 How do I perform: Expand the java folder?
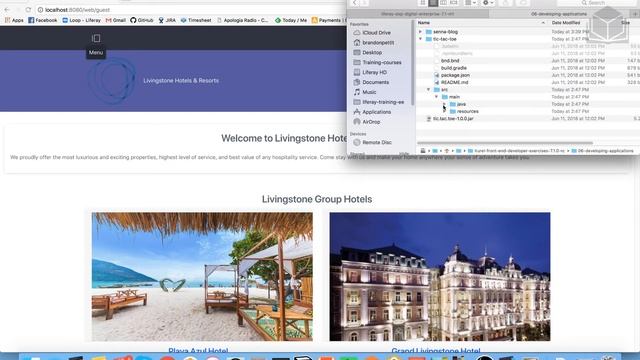pos(444,104)
